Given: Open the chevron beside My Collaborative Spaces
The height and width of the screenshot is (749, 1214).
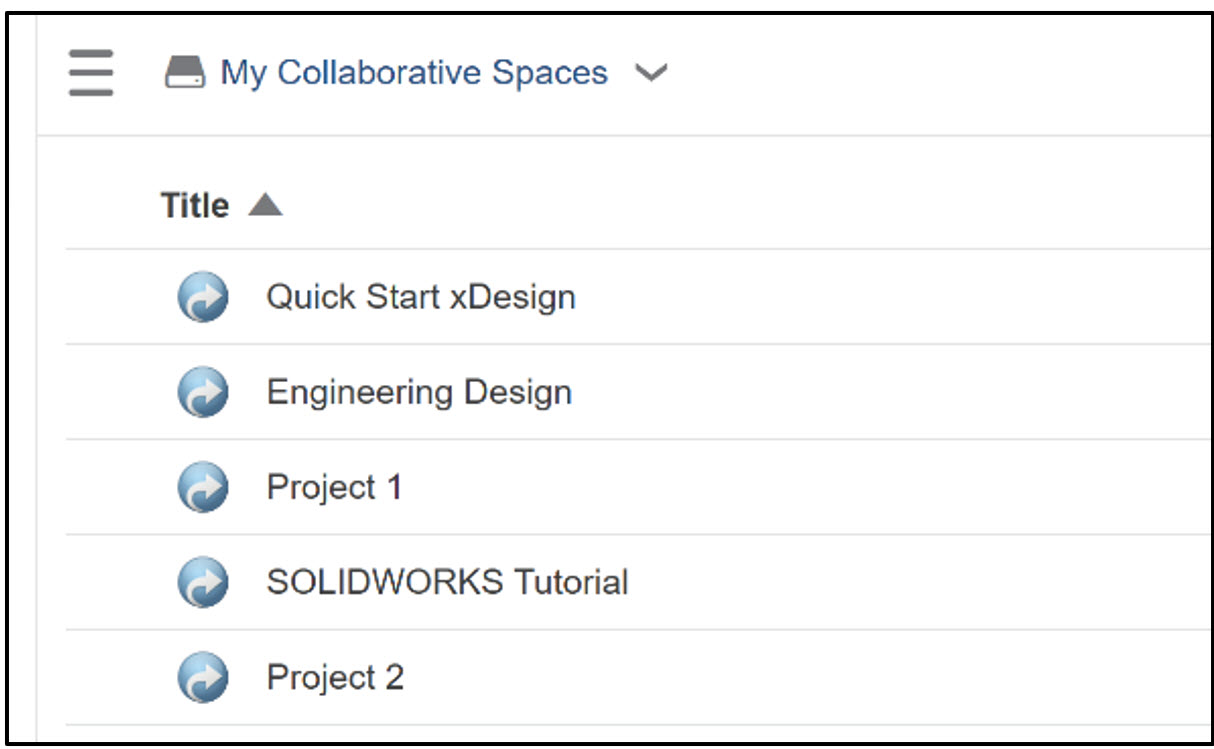Looking at the screenshot, I should (652, 73).
